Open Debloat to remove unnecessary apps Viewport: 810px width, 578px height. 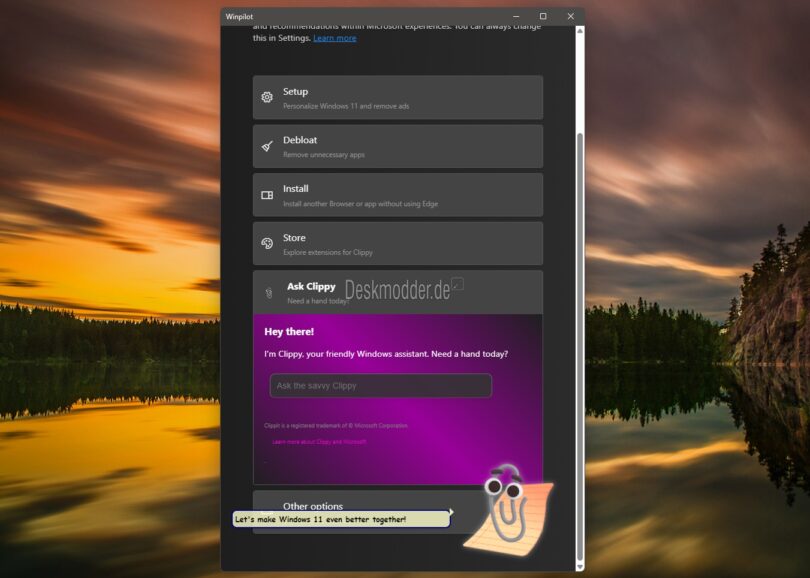click(397, 146)
